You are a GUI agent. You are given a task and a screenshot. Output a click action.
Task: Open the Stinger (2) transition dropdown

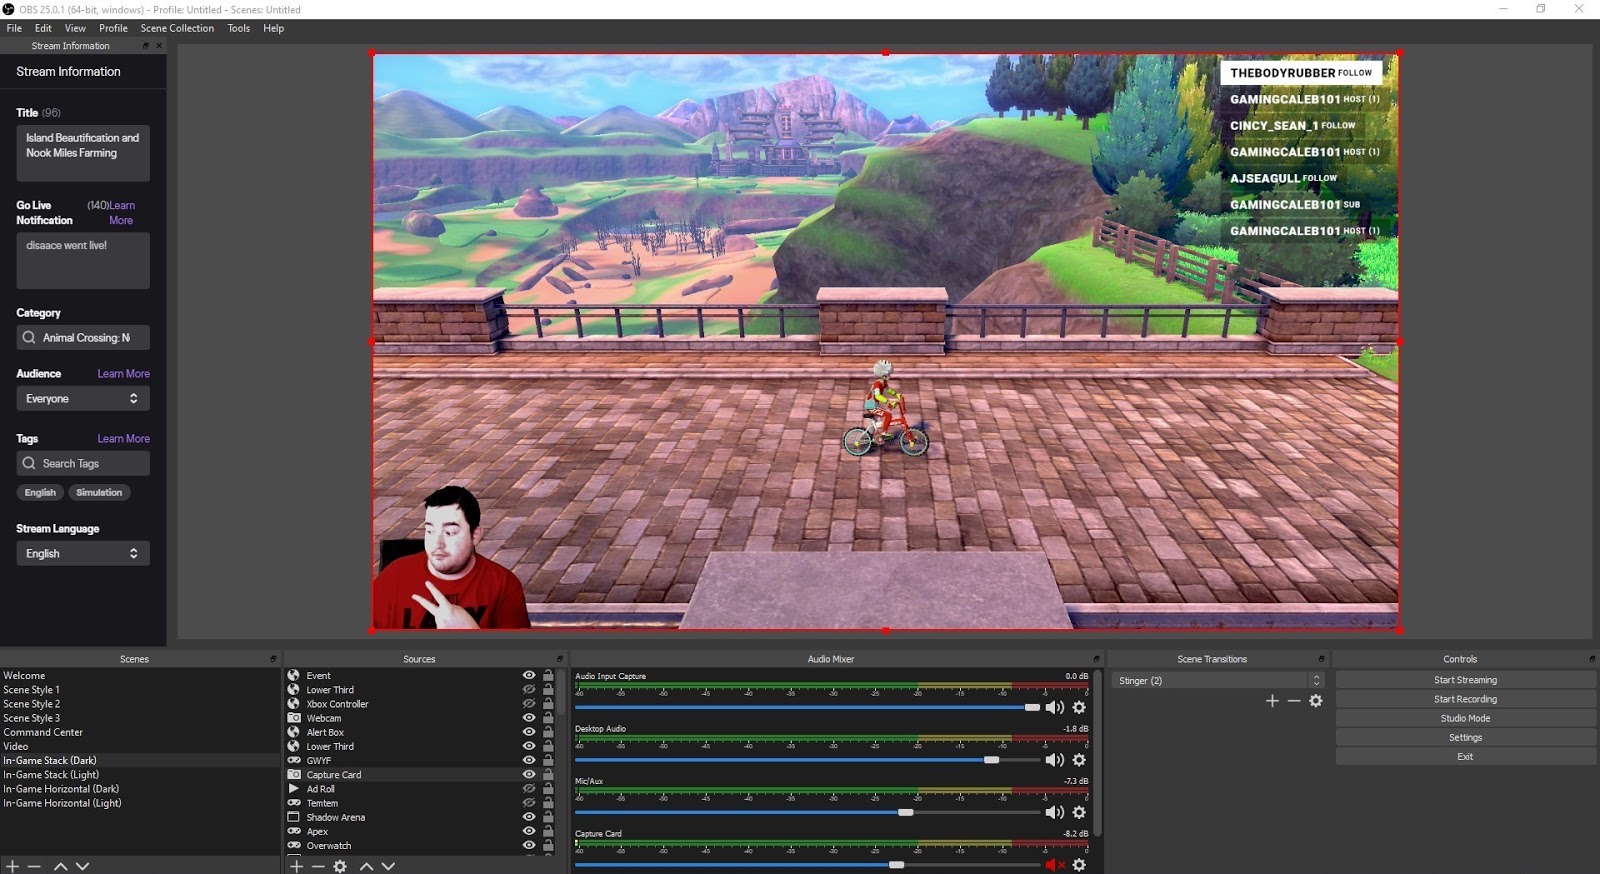pyautogui.click(x=1216, y=680)
